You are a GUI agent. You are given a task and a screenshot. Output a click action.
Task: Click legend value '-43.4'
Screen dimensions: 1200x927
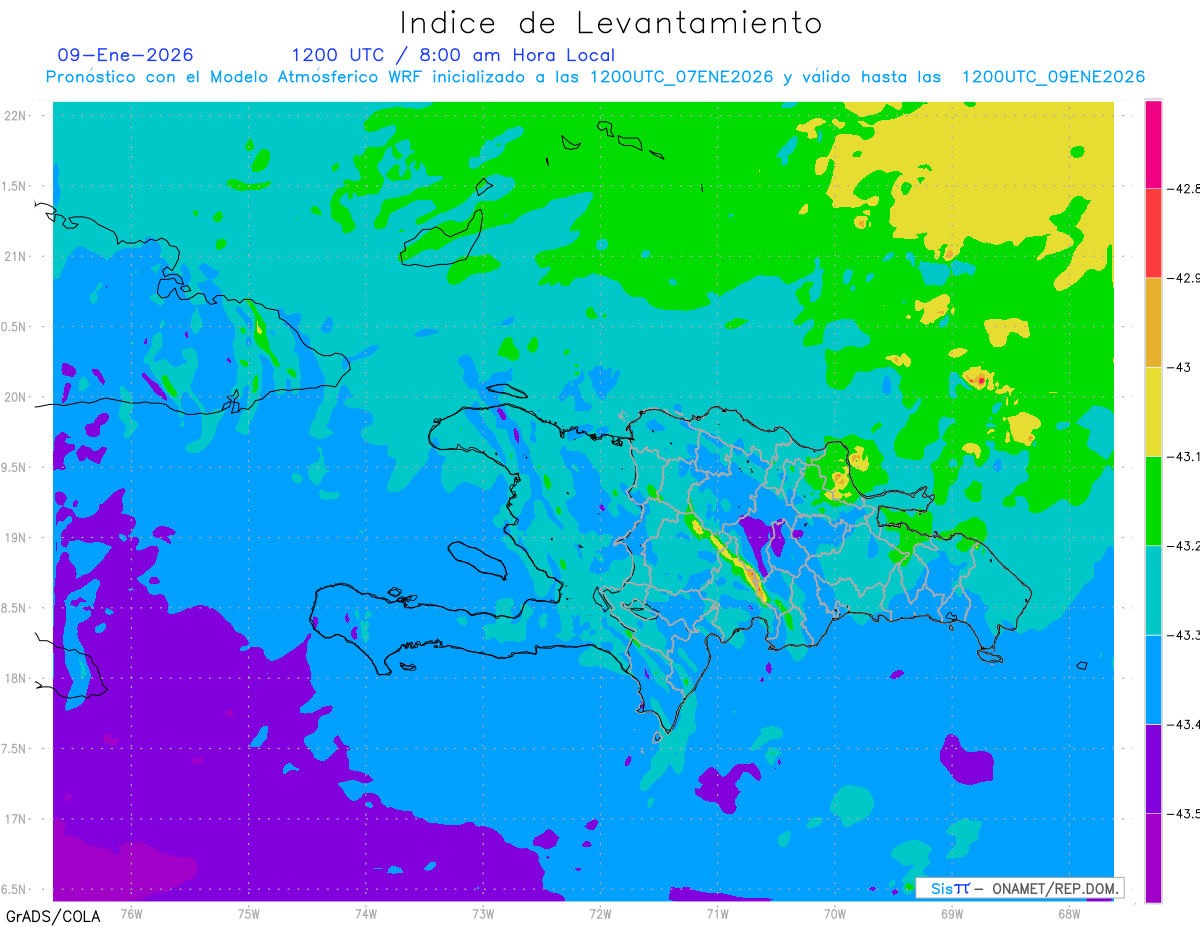click(x=1184, y=724)
